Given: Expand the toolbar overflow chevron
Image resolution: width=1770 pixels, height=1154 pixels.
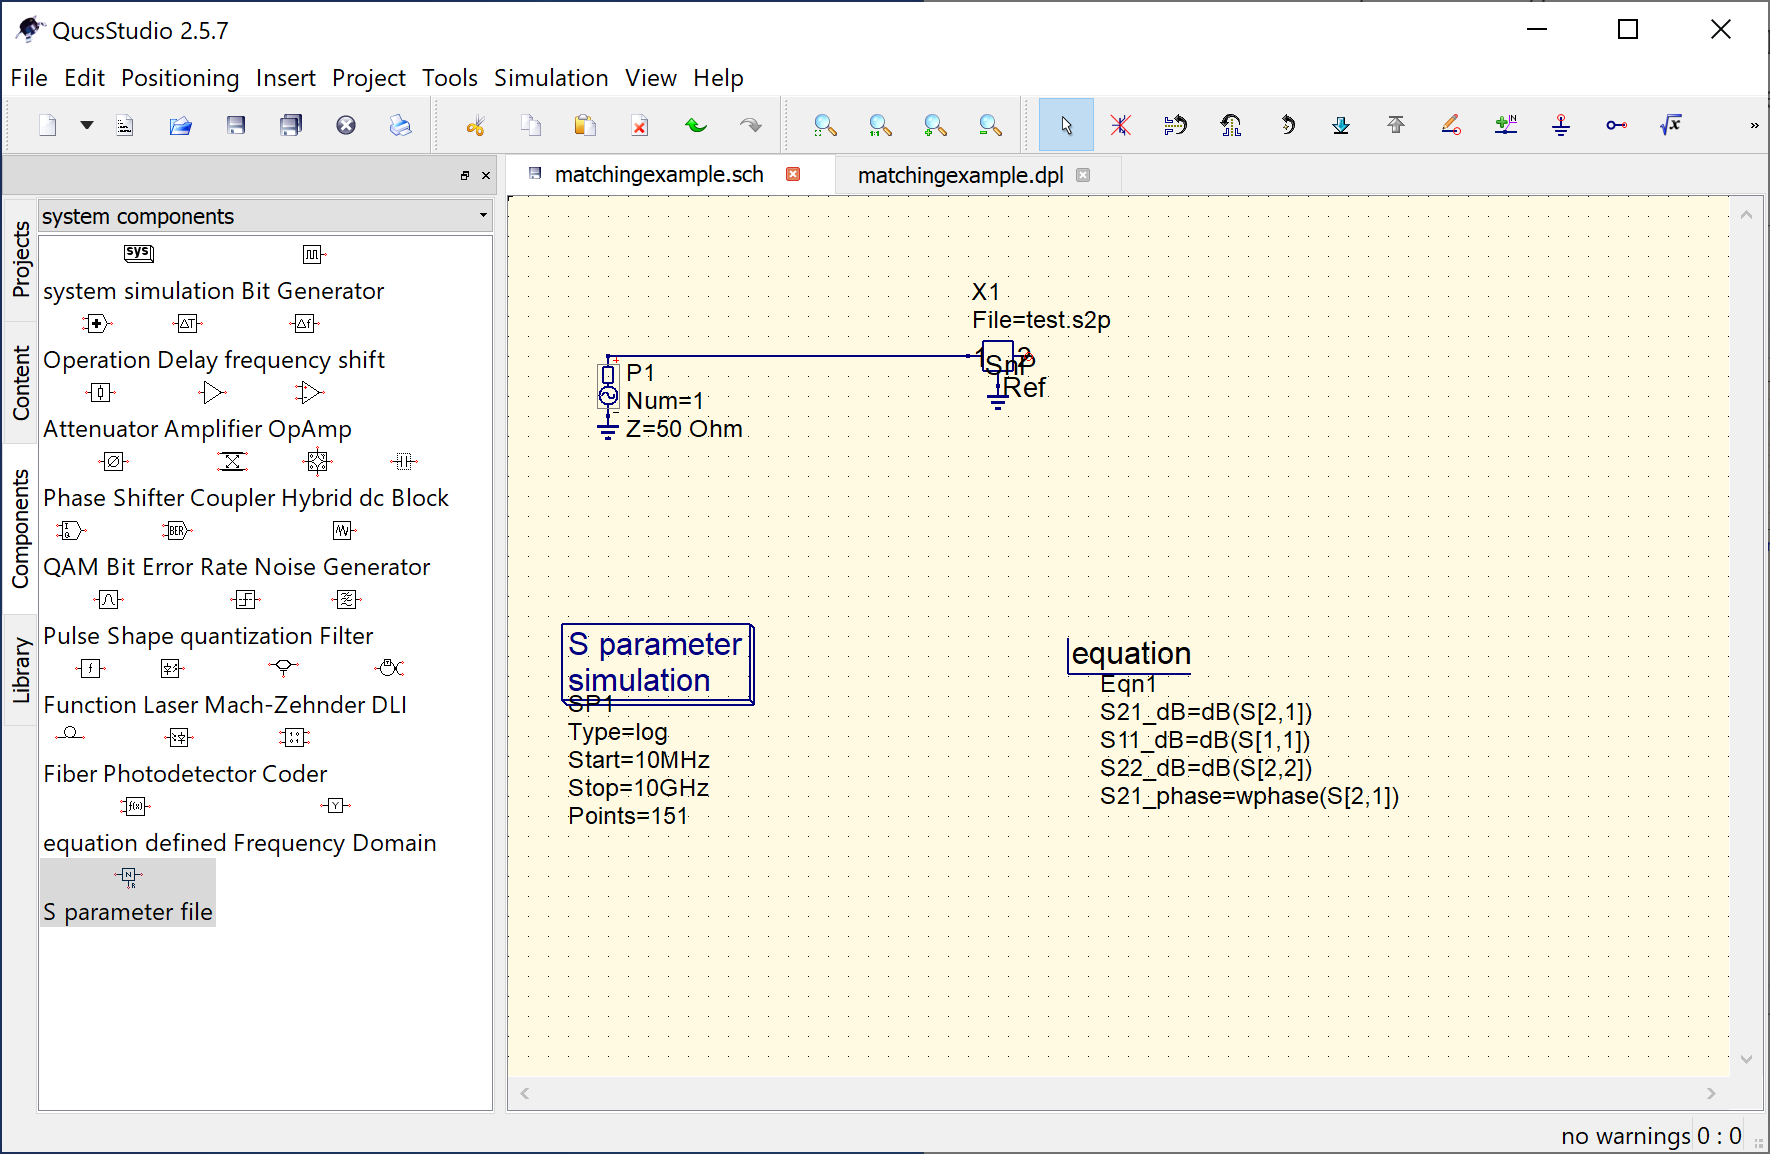Looking at the screenshot, I should 1754,126.
